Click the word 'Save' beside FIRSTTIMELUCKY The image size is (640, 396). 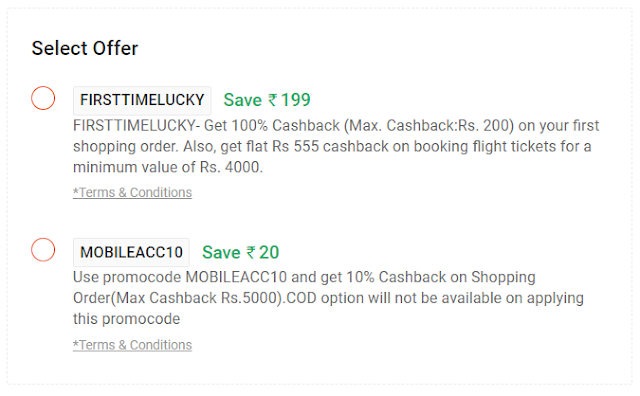tap(242, 100)
